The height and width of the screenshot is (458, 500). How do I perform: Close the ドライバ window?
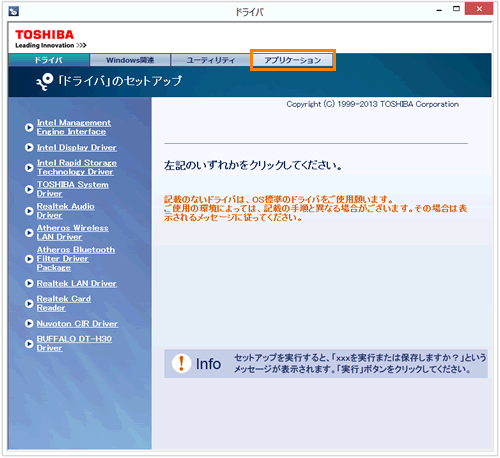click(479, 9)
